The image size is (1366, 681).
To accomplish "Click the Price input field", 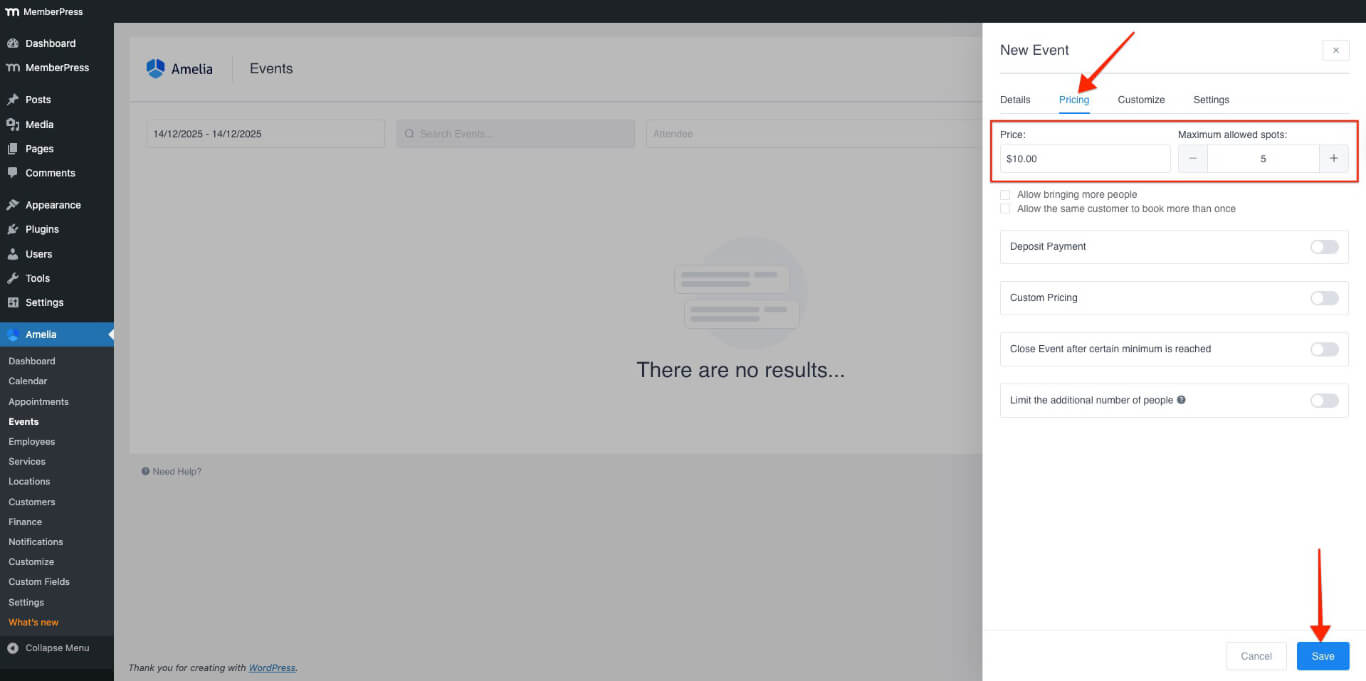I will pyautogui.click(x=1084, y=159).
